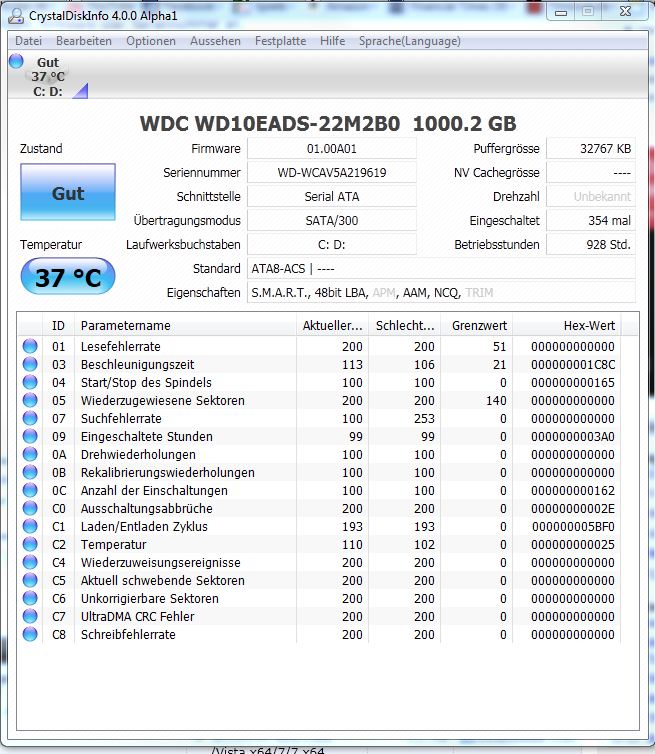Click the Übertragungsmodus field SATA/300
The width and height of the screenshot is (655, 754).
pyautogui.click(x=332, y=221)
